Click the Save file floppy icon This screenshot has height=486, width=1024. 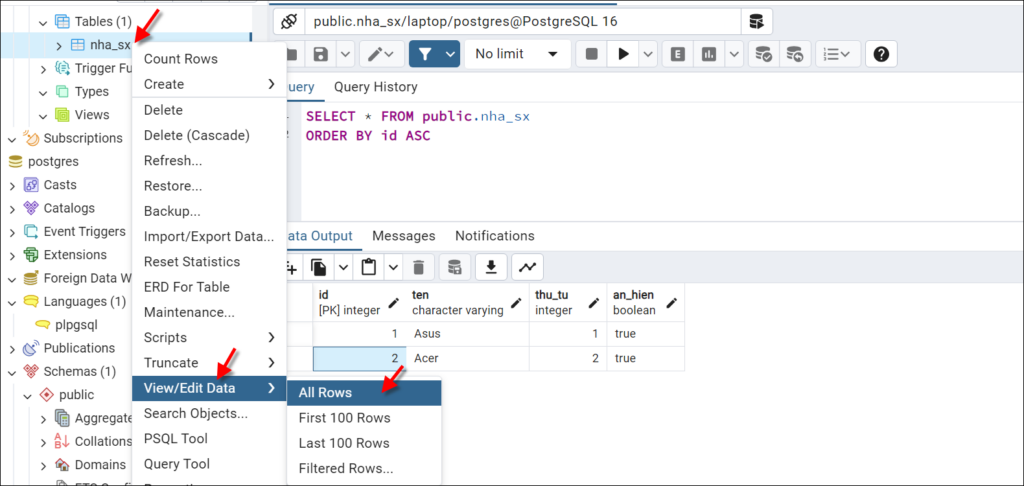pyautogui.click(x=321, y=54)
